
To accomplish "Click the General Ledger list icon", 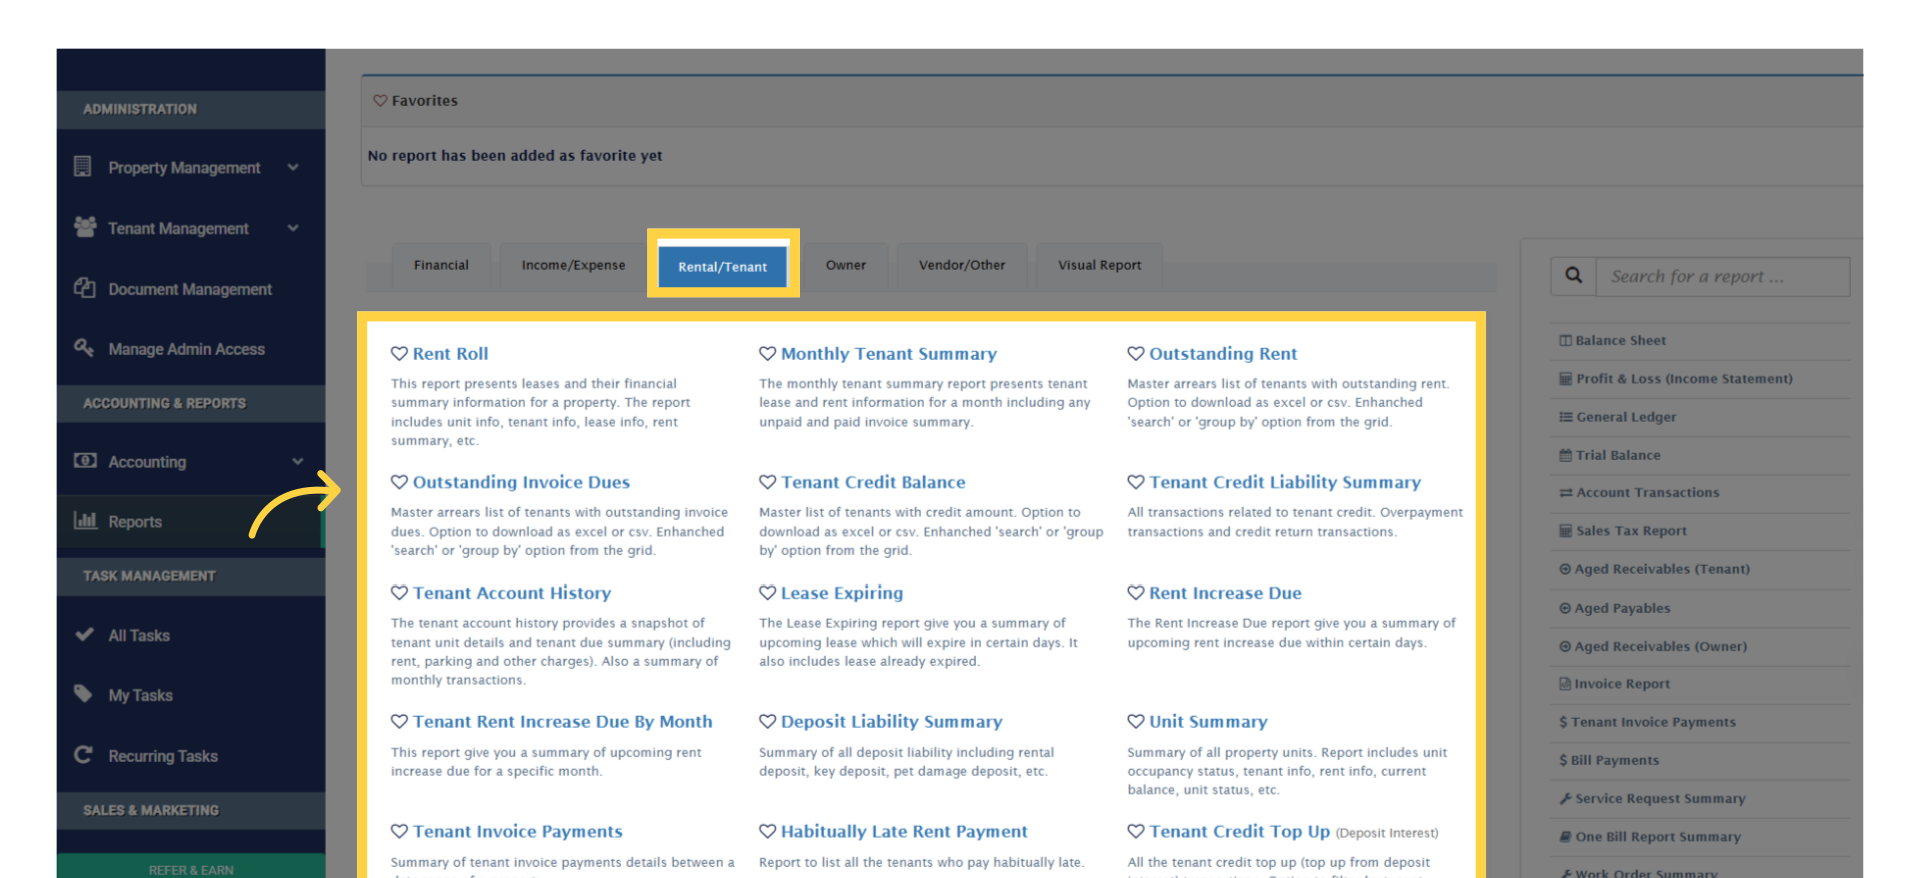I will click(1565, 417).
